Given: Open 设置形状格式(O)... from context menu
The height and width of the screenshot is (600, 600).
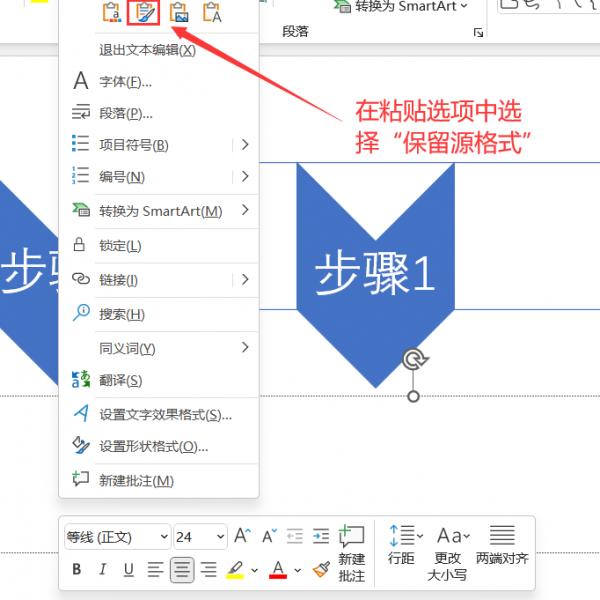Looking at the screenshot, I should pos(158,446).
